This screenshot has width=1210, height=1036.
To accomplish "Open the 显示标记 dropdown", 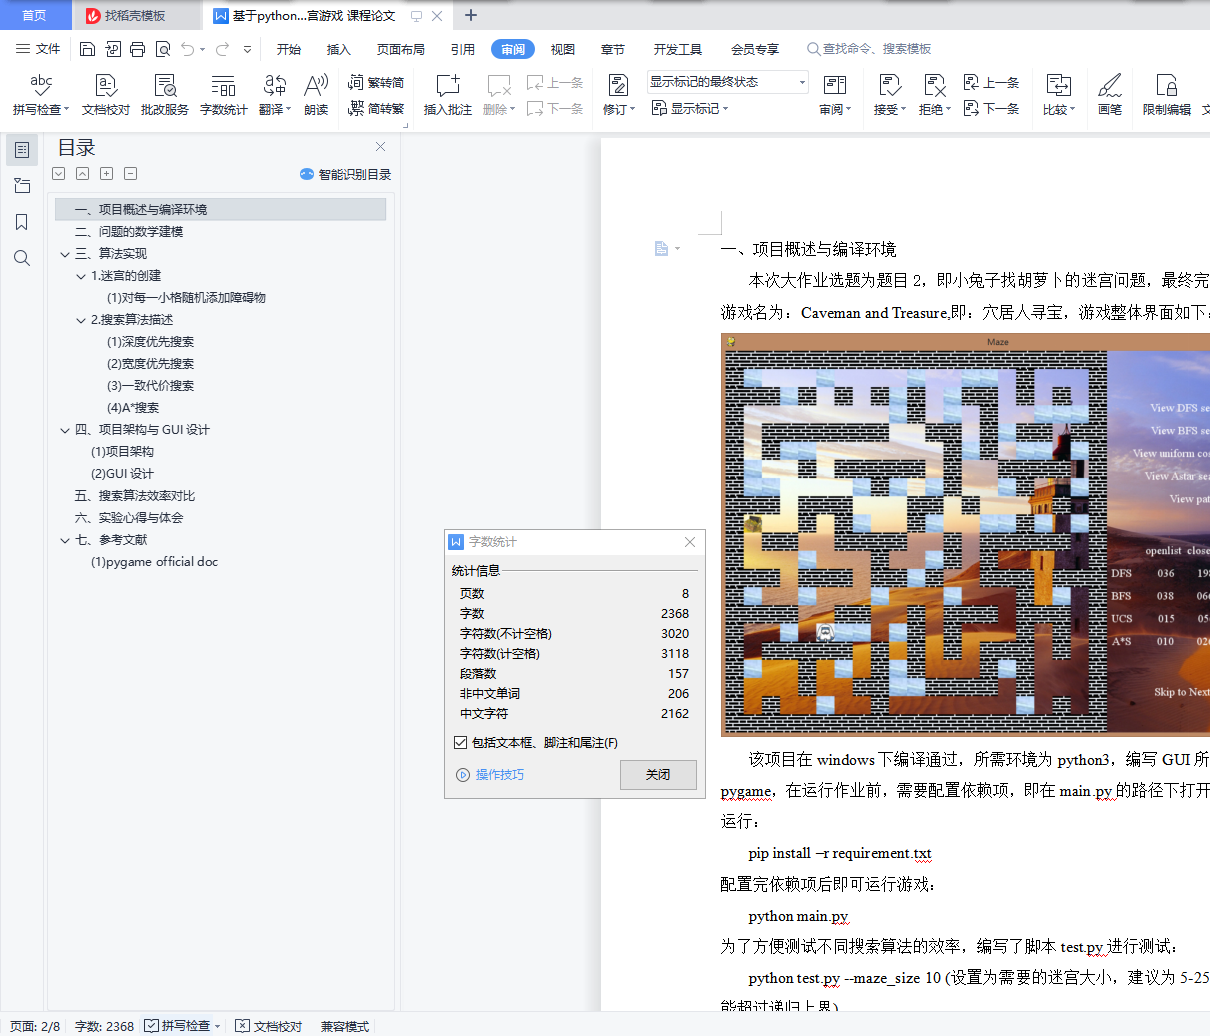I will 689,108.
